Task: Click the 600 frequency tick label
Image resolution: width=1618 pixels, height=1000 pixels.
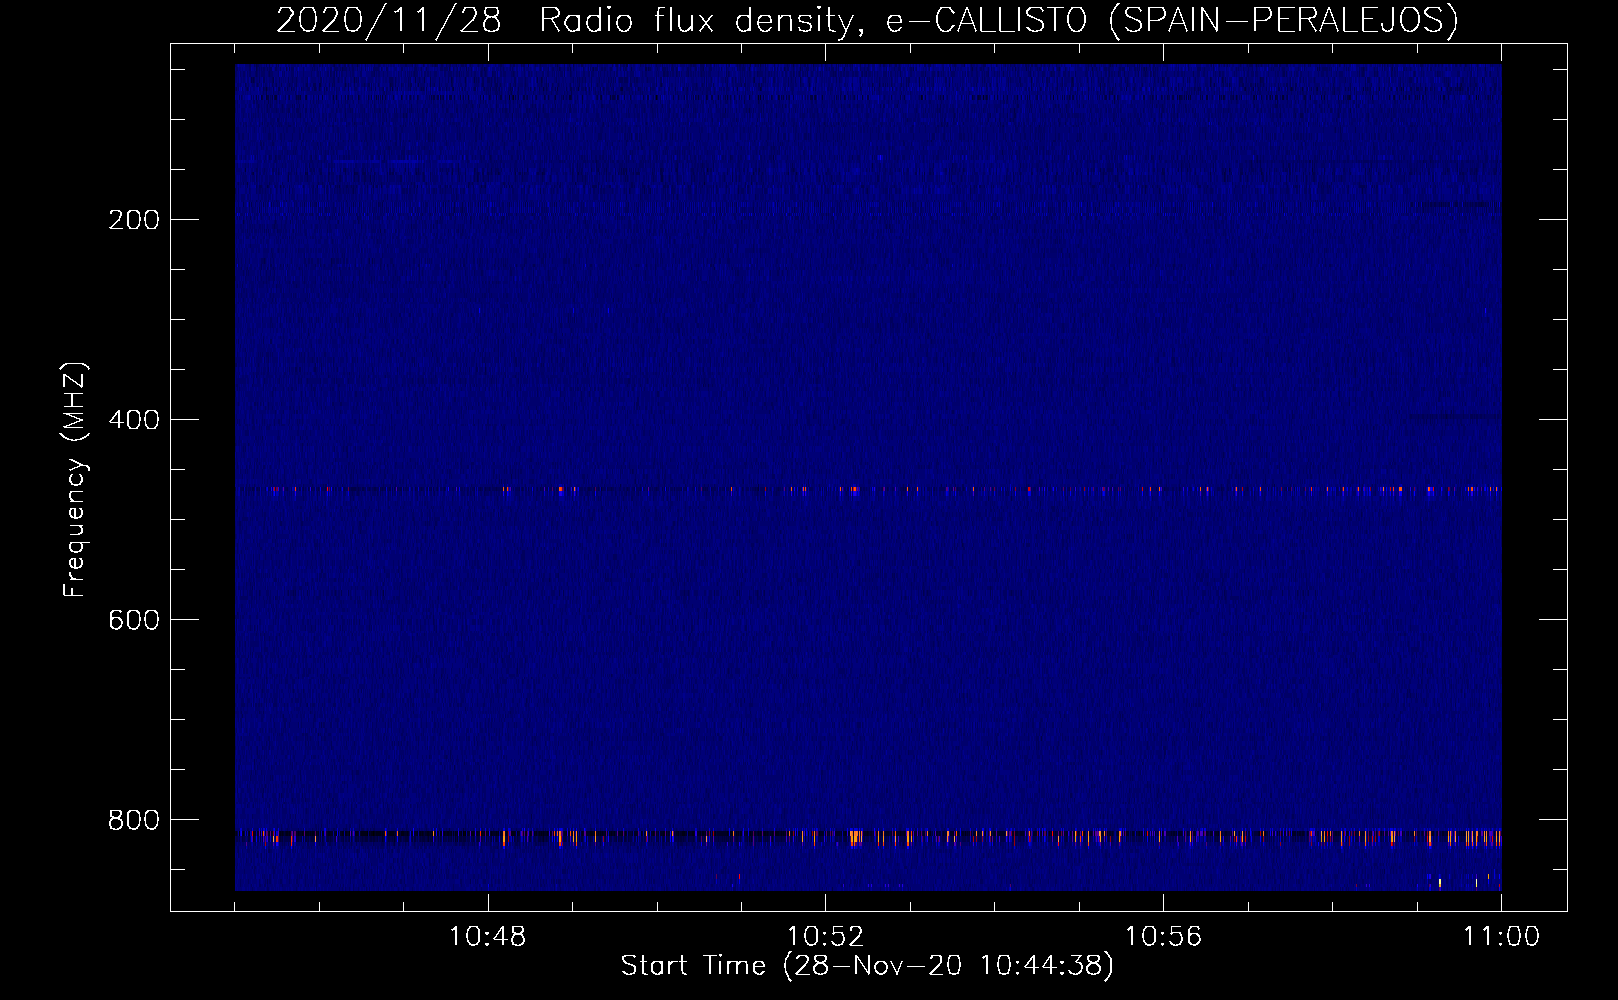Action: pos(134,620)
